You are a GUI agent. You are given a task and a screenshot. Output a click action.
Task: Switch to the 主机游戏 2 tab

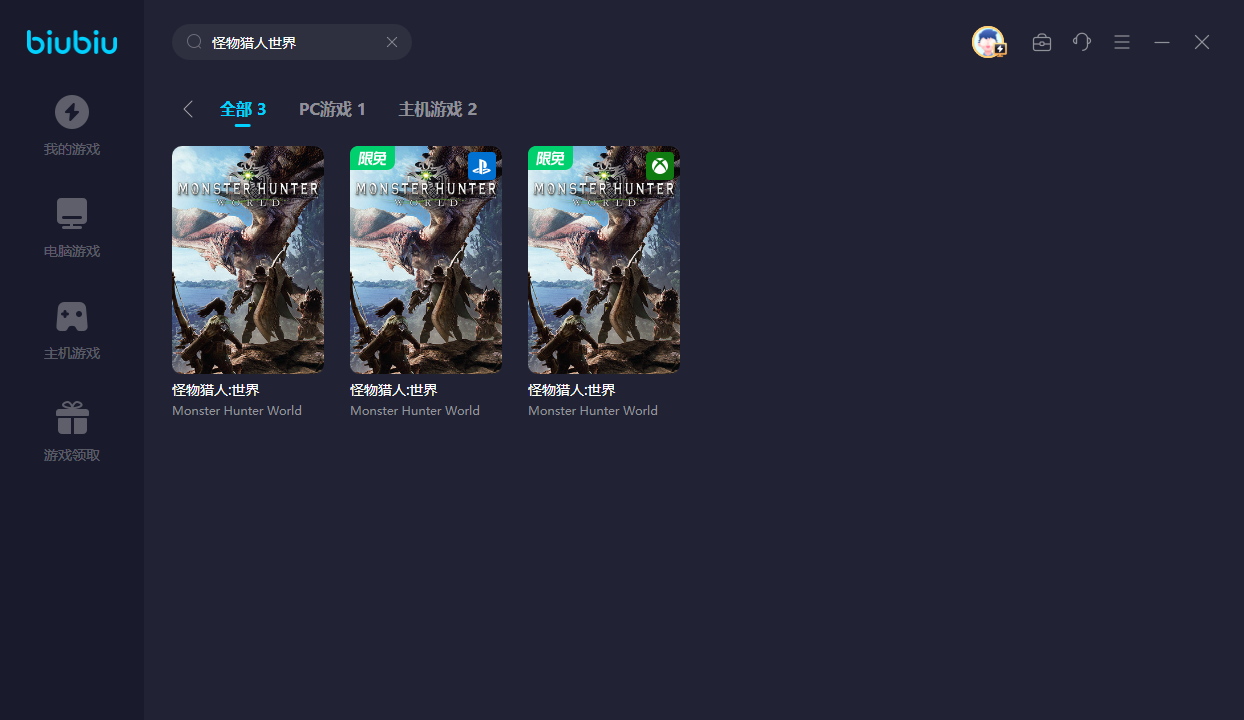[x=438, y=109]
